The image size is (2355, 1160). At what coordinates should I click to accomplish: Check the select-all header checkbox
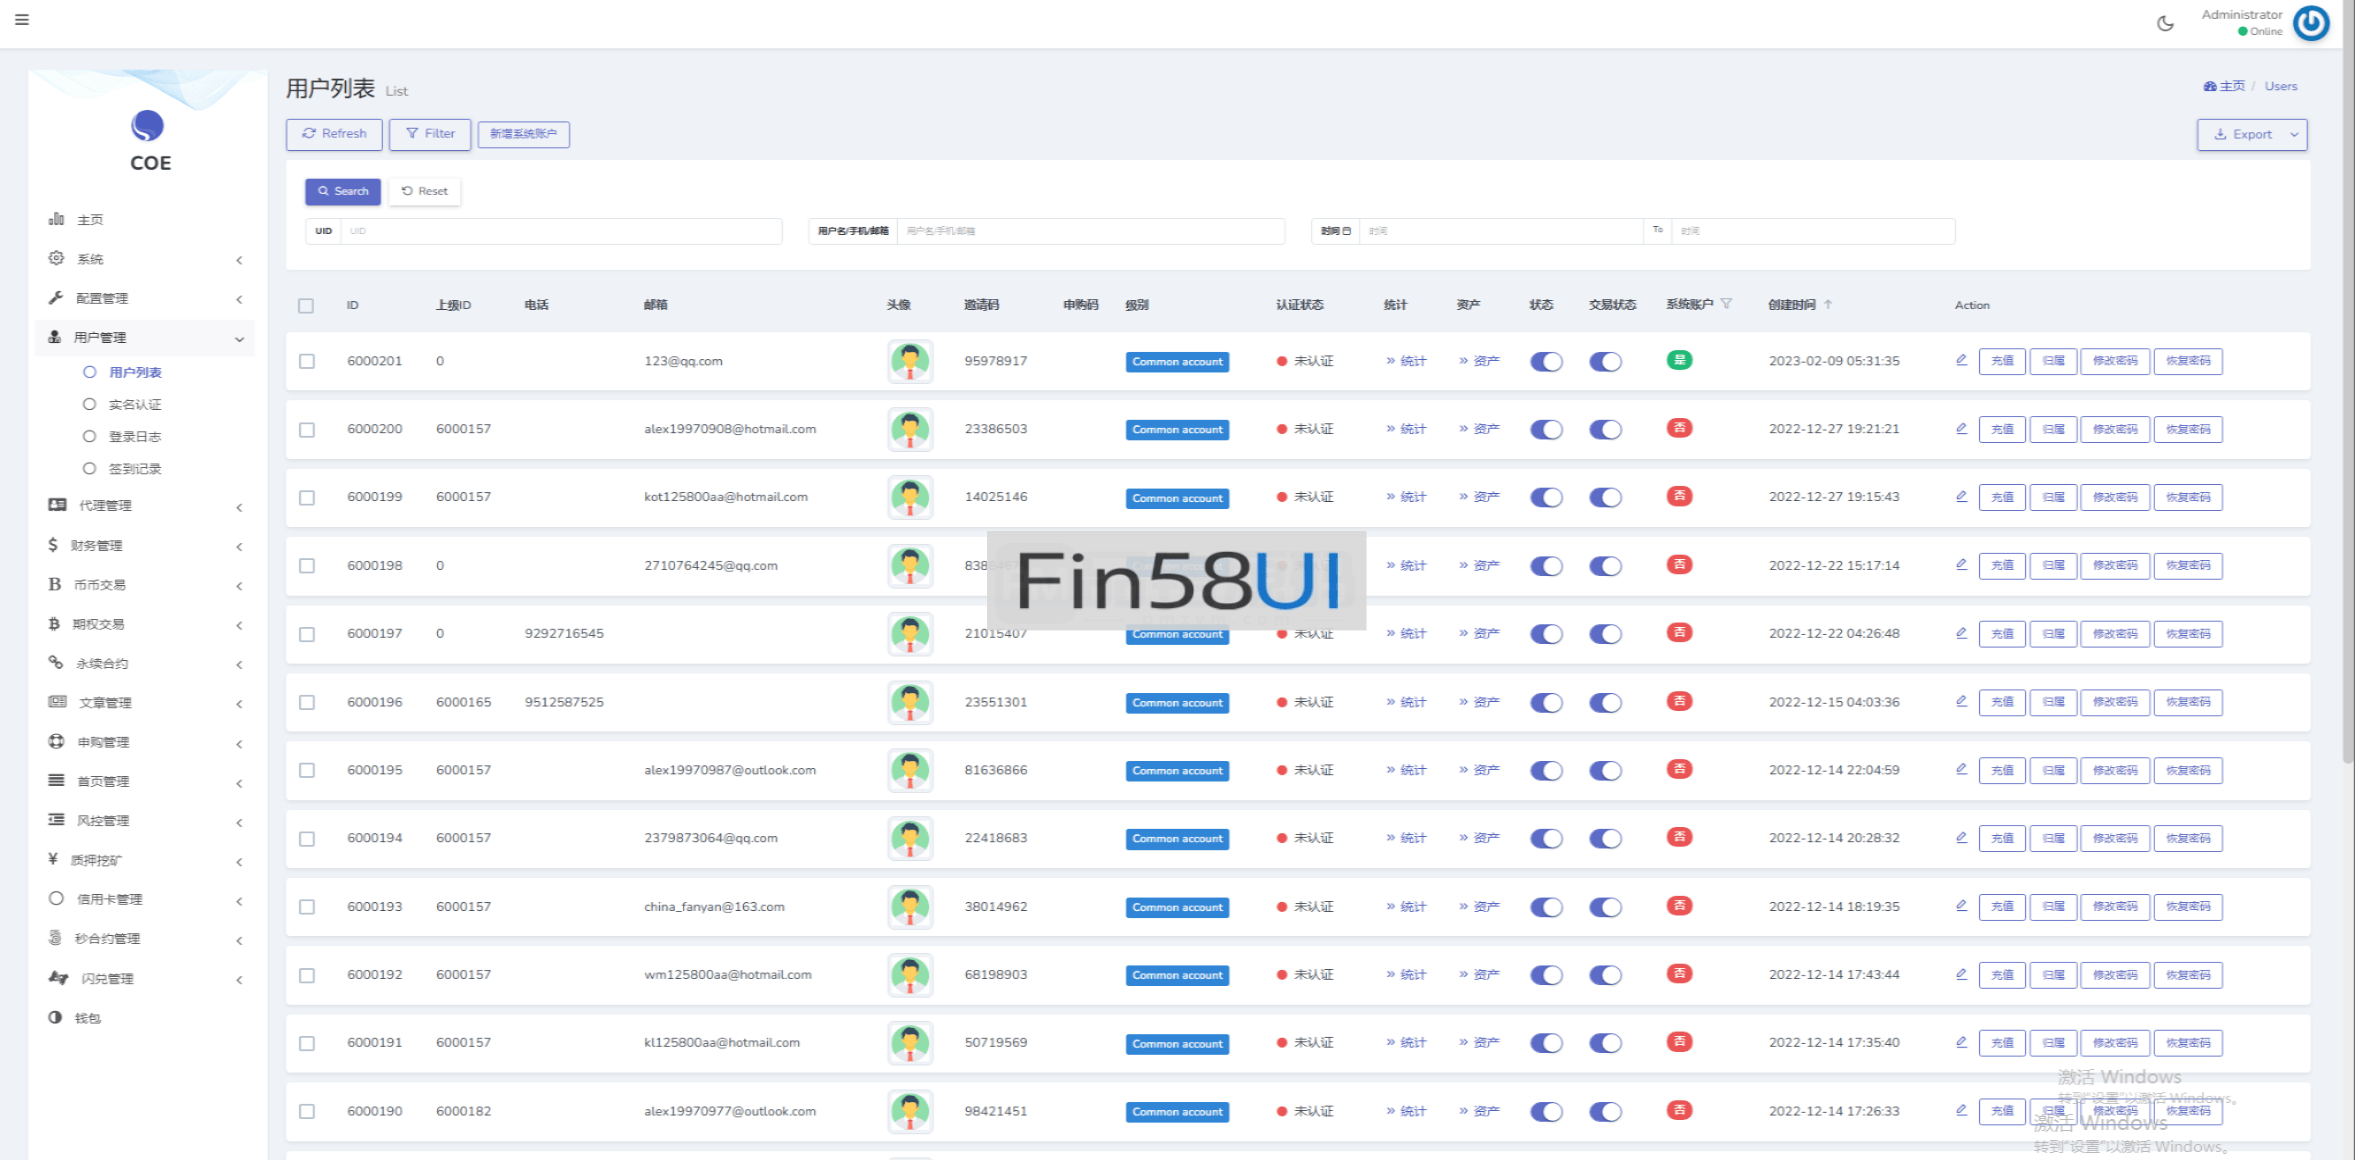306,306
